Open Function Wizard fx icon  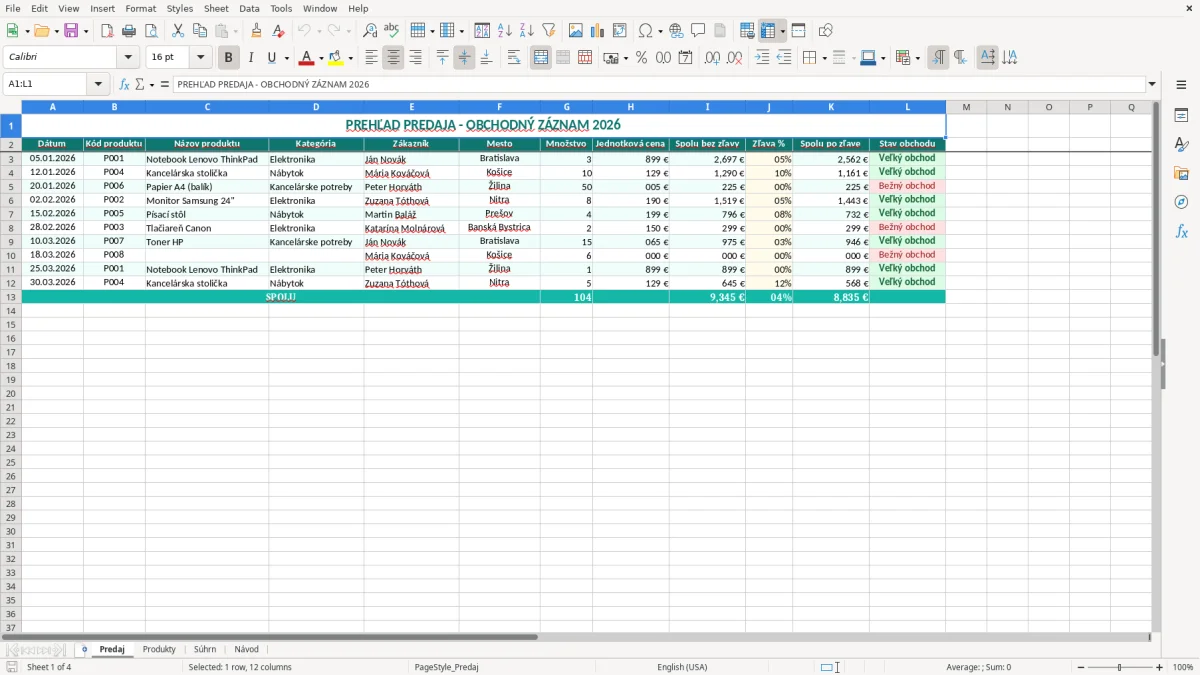(x=124, y=84)
